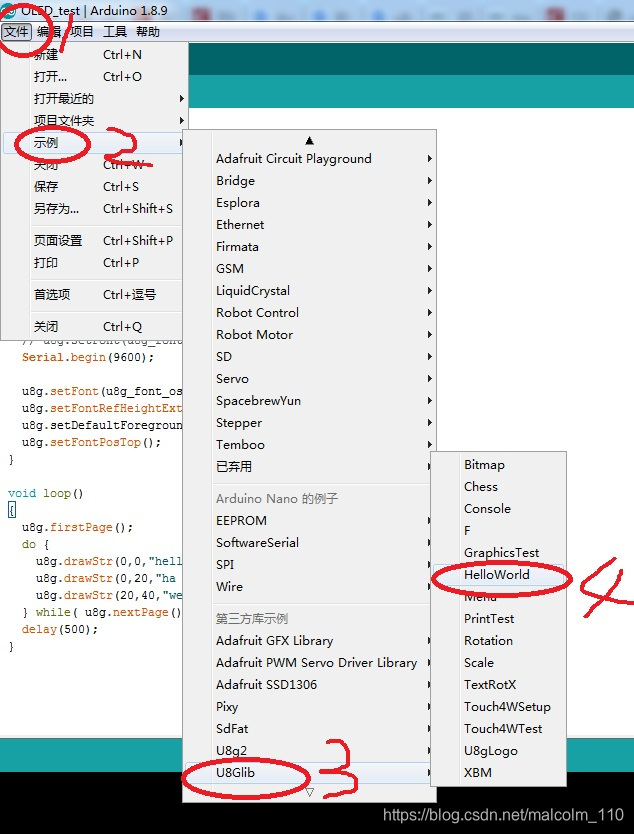The width and height of the screenshot is (634, 834).
Task: Expand the Firmata examples
Action: [x=310, y=247]
